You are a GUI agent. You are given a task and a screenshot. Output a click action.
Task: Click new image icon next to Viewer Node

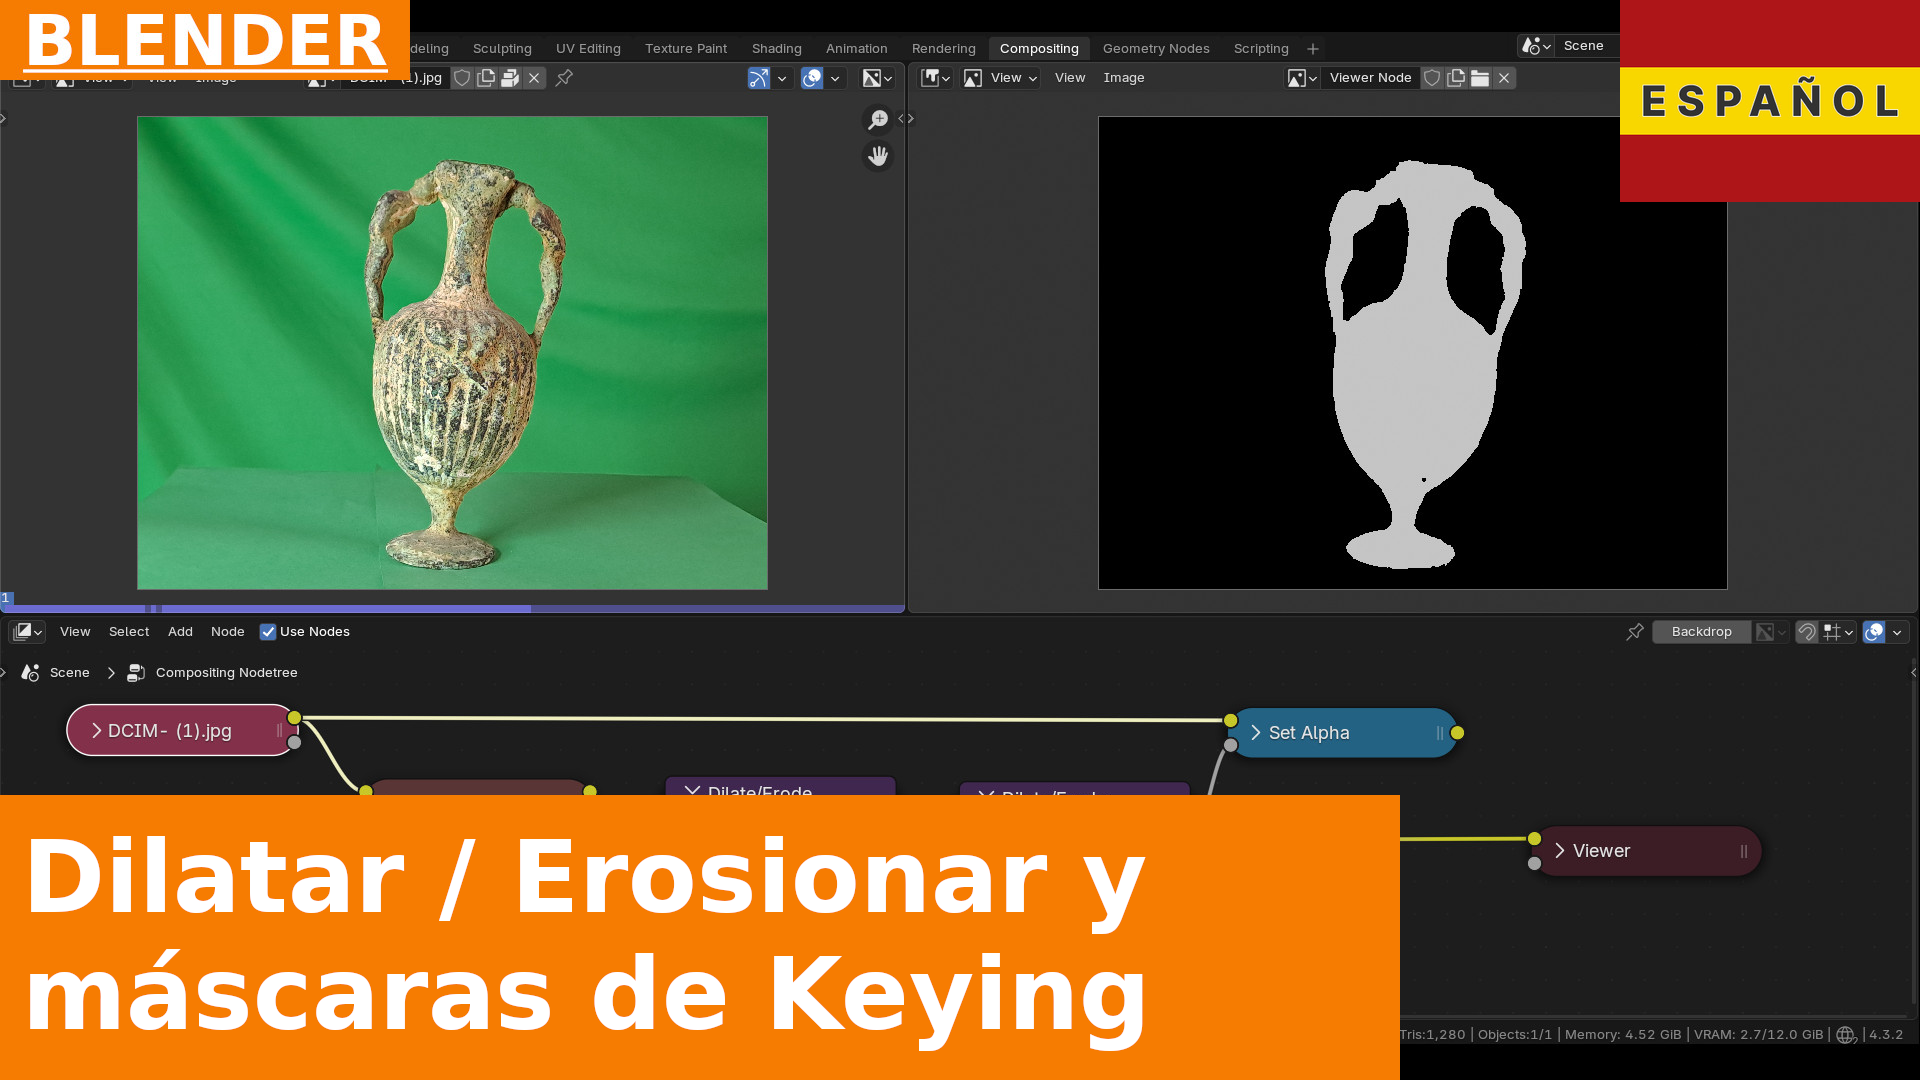tap(1456, 78)
